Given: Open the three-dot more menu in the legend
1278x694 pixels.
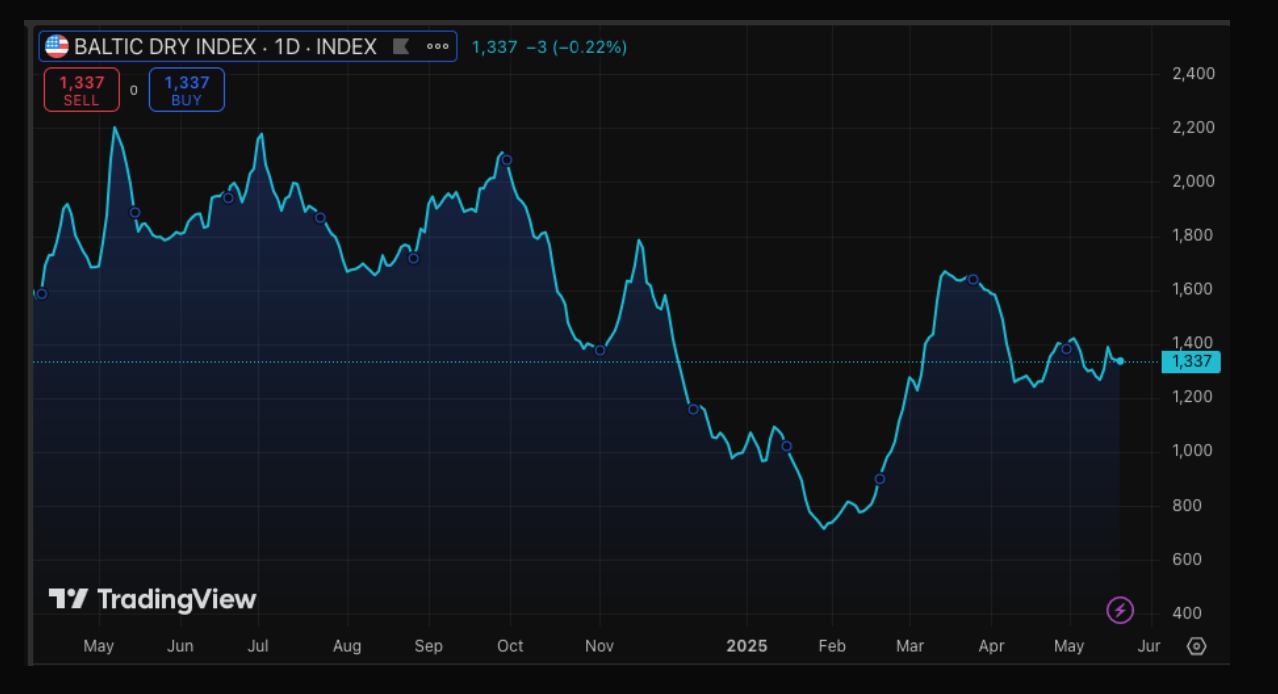Looking at the screenshot, I should click(x=437, y=46).
